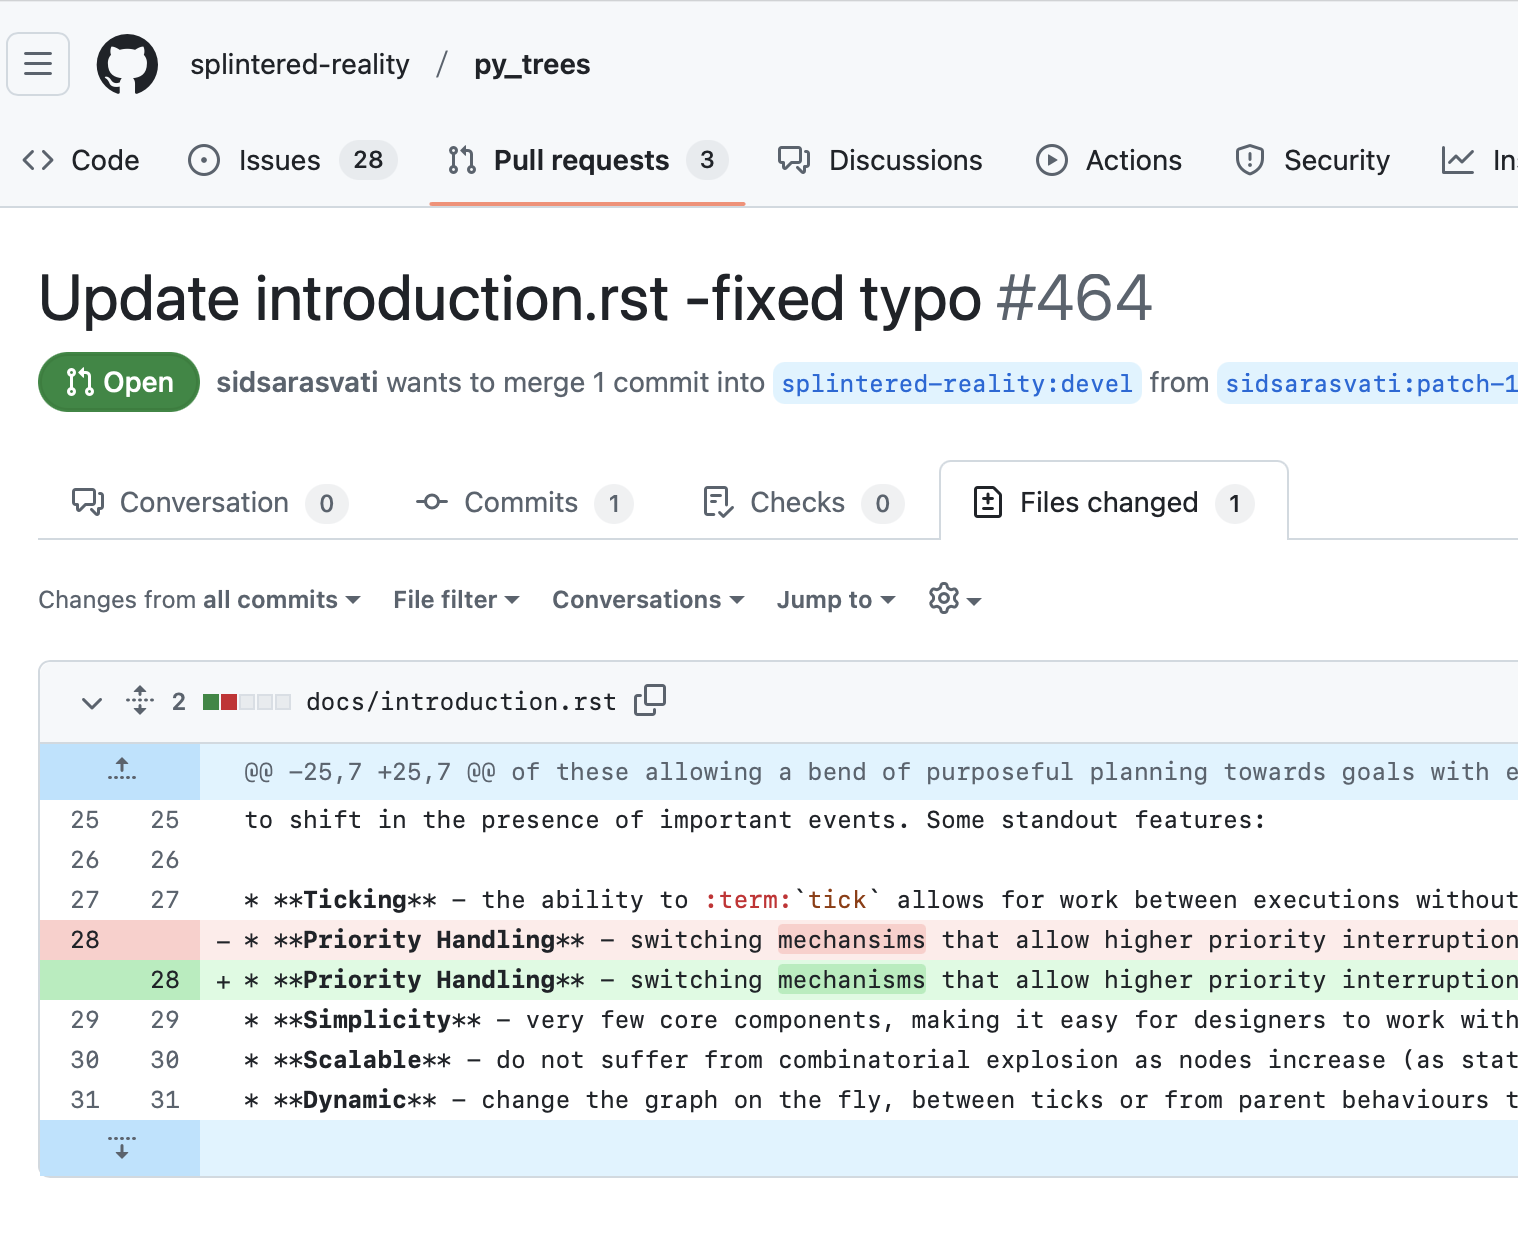1518x1260 pixels.
Task: Collapse the docs/introduction.rst file diff
Action: (92, 702)
